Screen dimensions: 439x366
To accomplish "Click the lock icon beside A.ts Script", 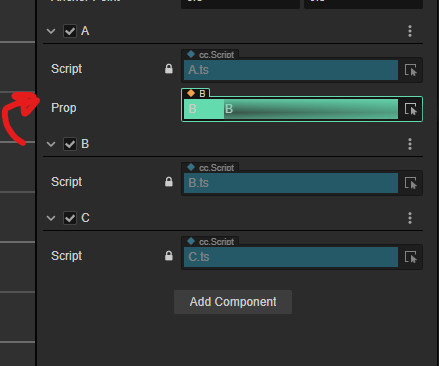I will point(169,69).
